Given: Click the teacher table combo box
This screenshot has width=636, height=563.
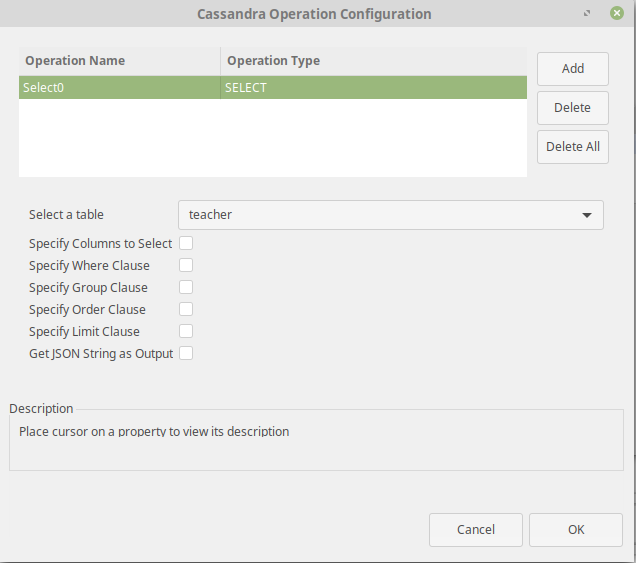Looking at the screenshot, I should 391,215.
